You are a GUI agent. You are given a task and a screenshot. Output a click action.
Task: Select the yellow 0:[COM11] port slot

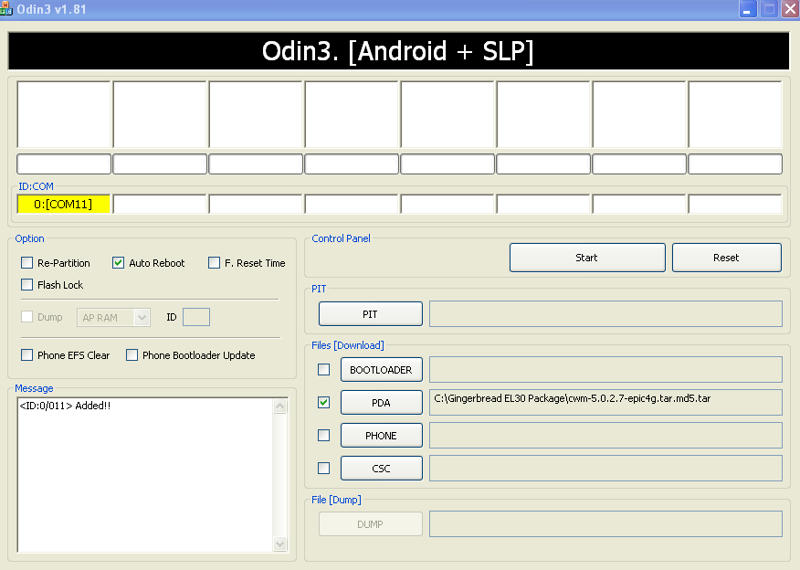tap(63, 204)
